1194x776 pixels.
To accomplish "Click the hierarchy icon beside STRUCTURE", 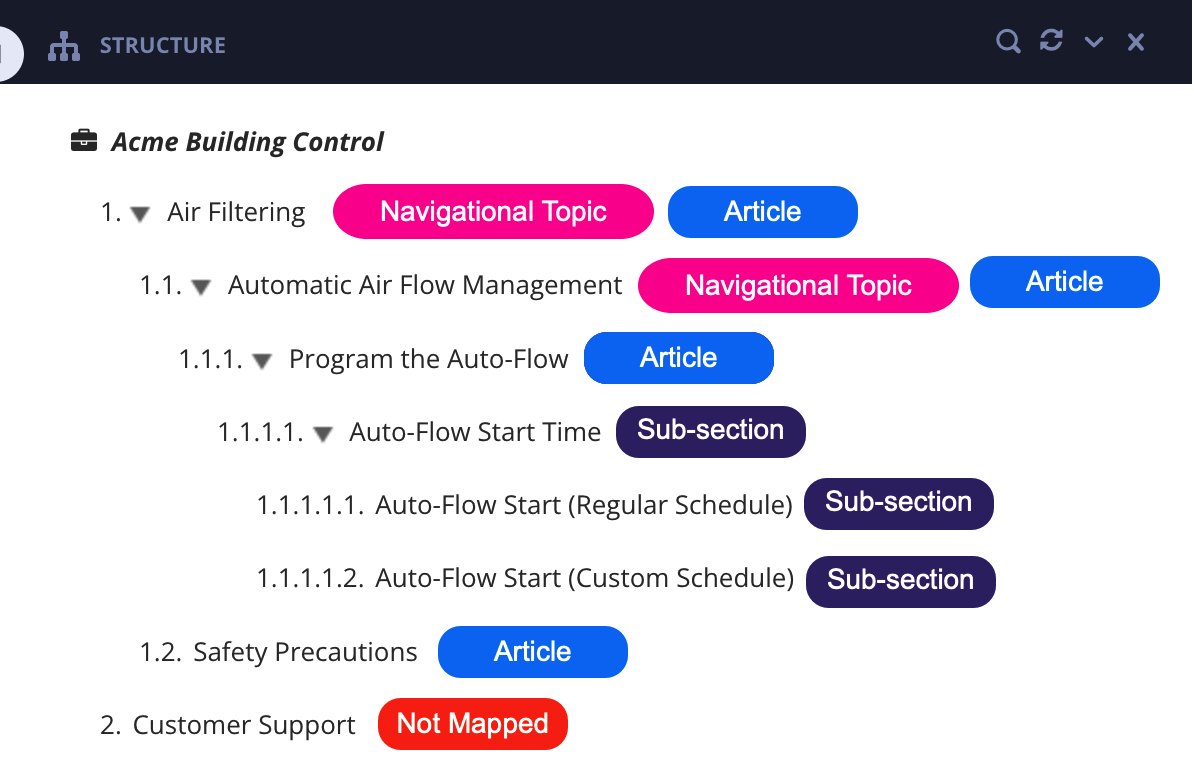I will point(64,44).
